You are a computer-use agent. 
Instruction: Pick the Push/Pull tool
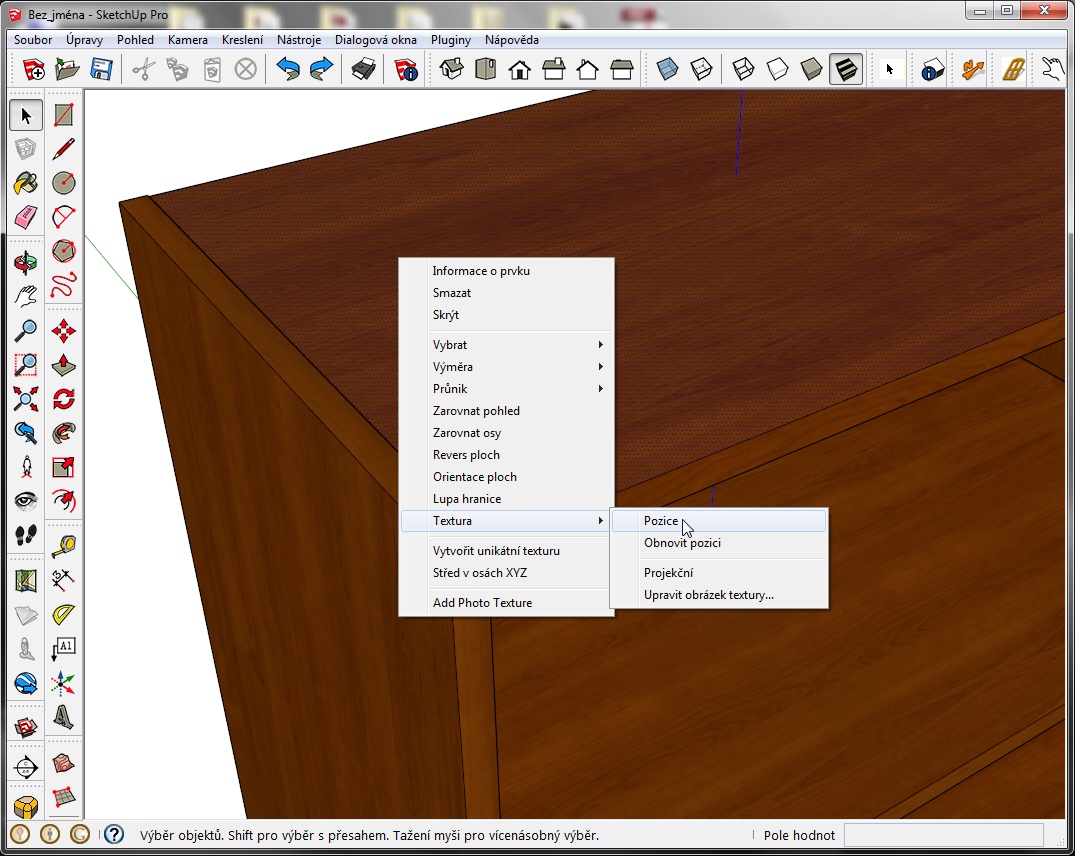[64, 364]
